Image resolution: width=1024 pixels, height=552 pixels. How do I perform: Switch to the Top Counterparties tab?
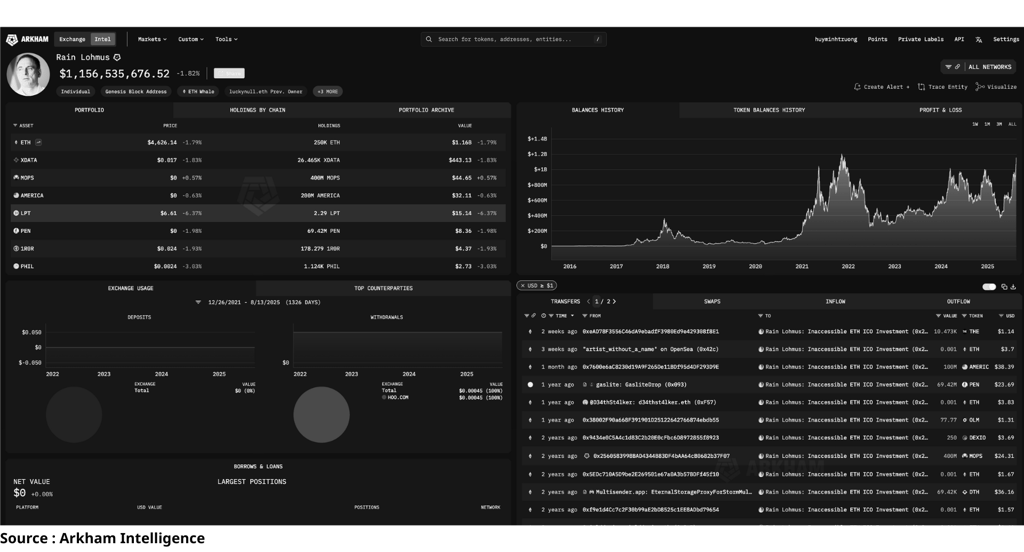tap(383, 288)
